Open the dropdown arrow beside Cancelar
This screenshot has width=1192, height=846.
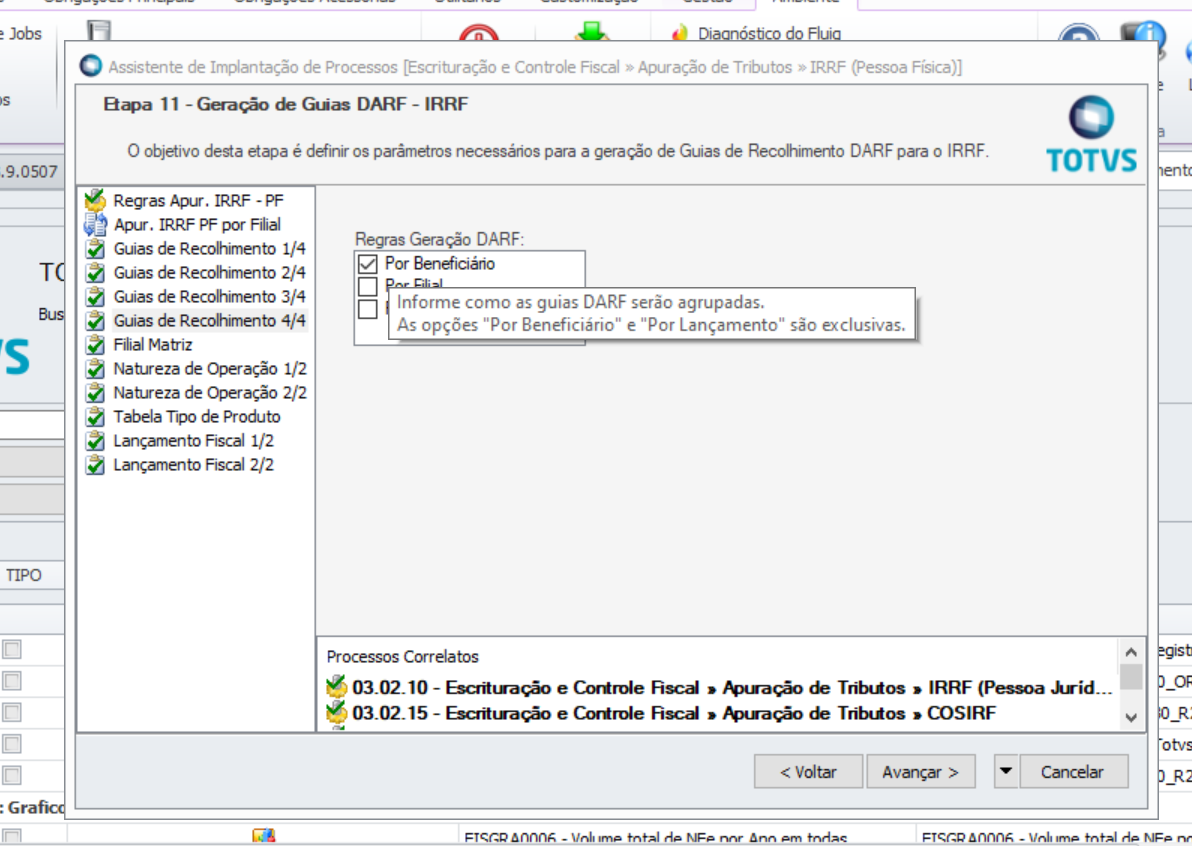click(1005, 772)
